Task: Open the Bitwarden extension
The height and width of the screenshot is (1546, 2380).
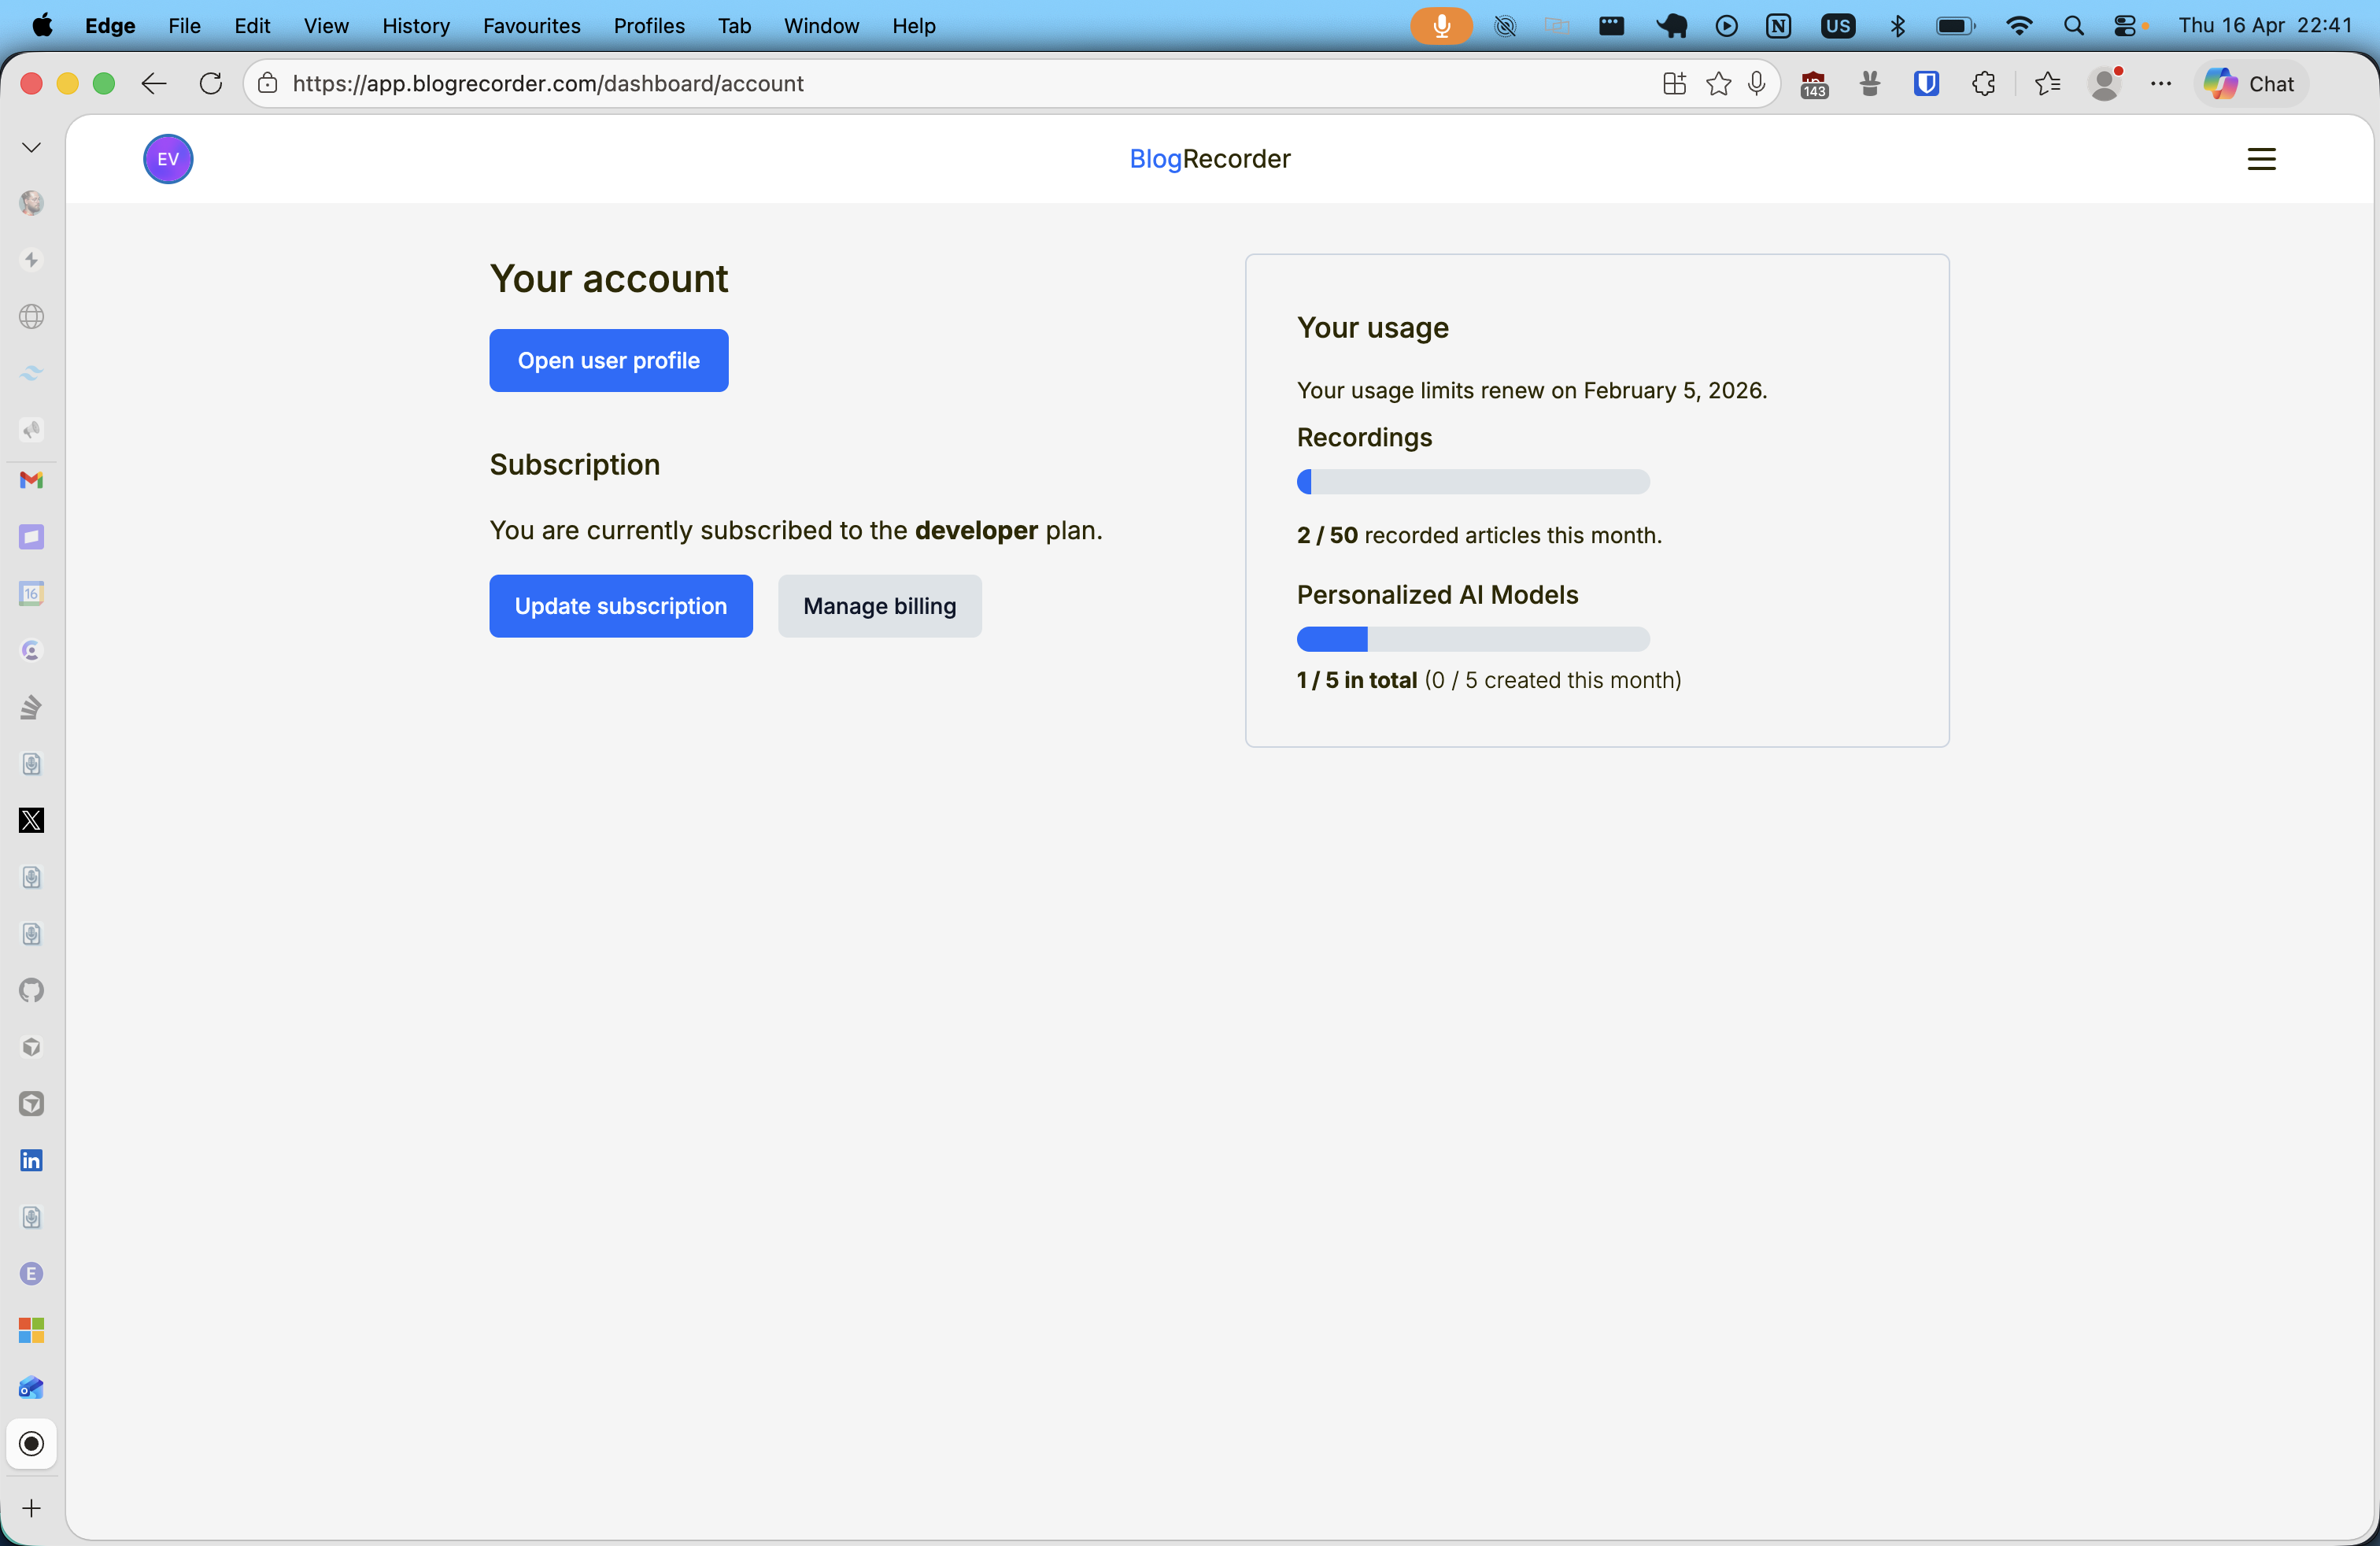Action: tap(1927, 84)
